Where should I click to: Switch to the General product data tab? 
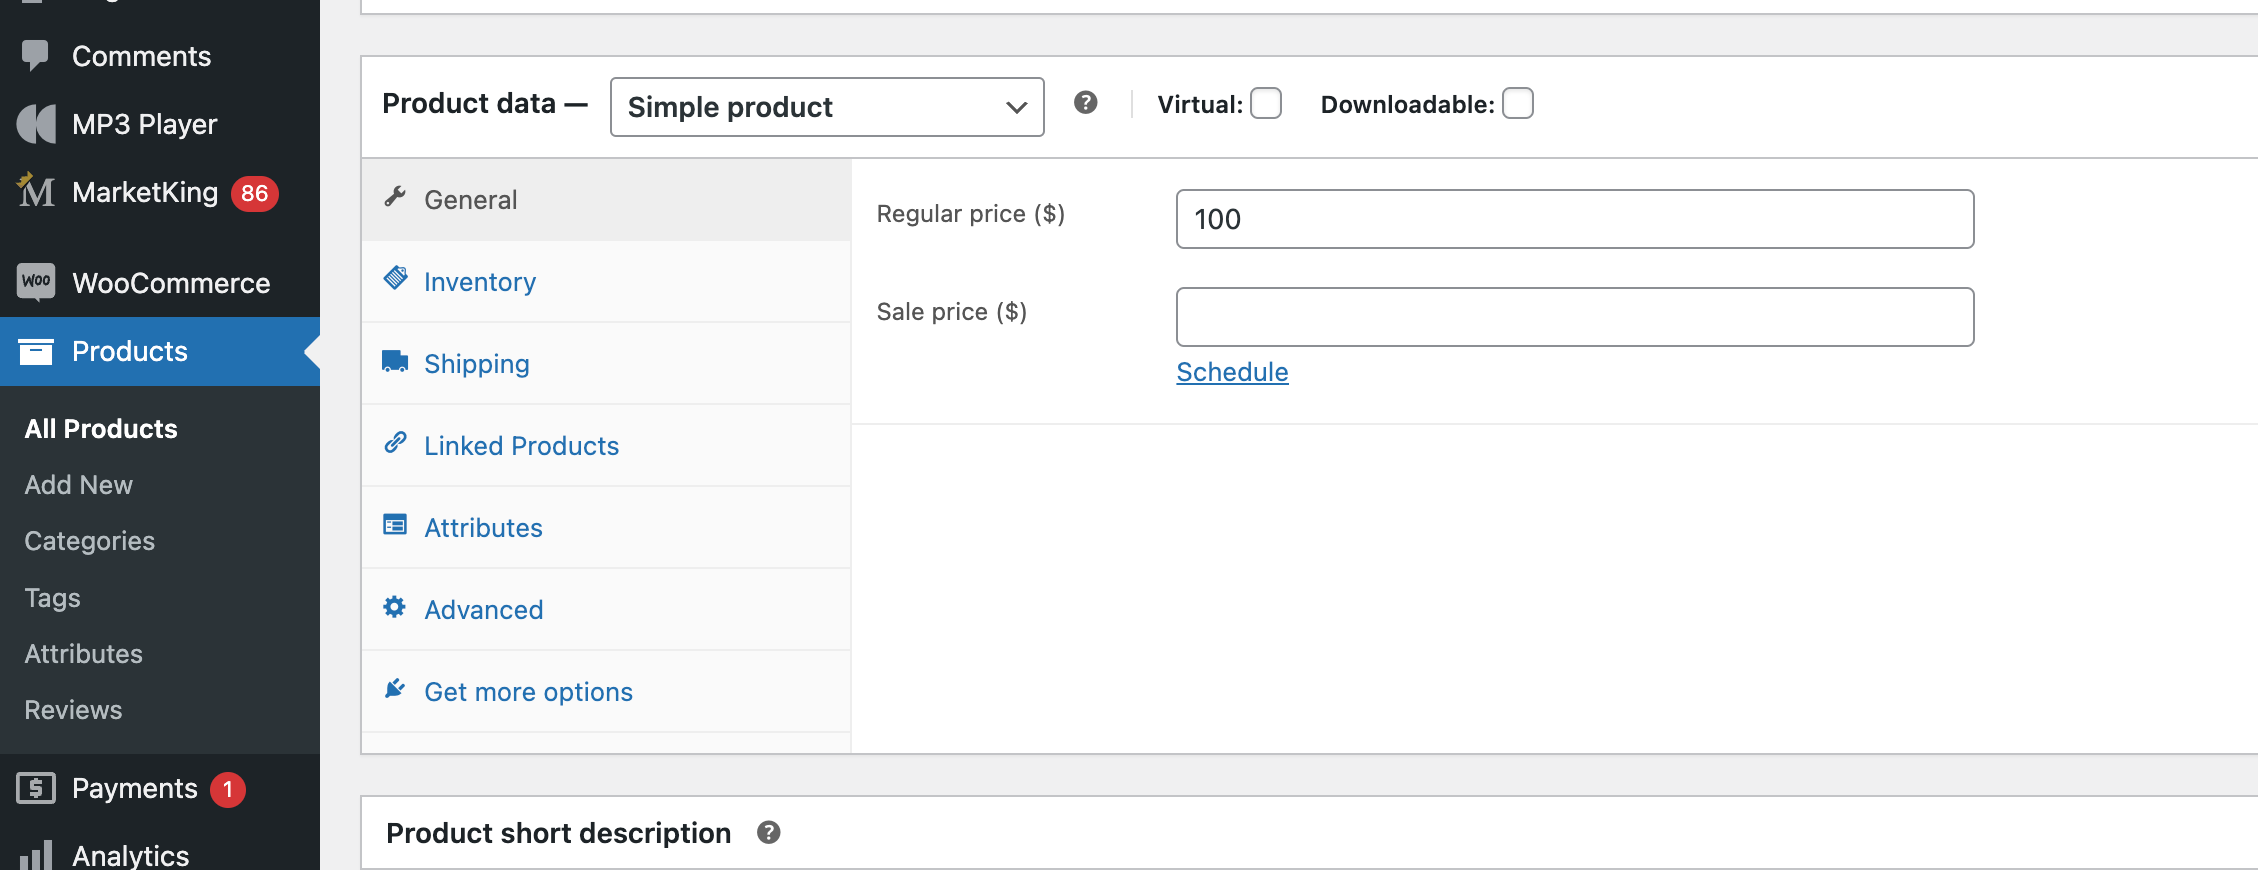click(x=470, y=200)
